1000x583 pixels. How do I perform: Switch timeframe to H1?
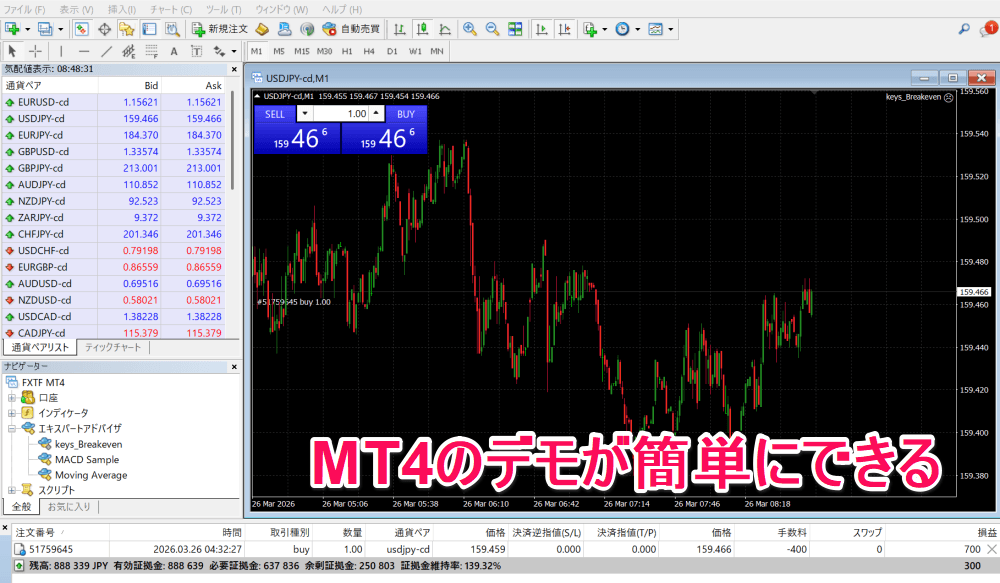347,51
